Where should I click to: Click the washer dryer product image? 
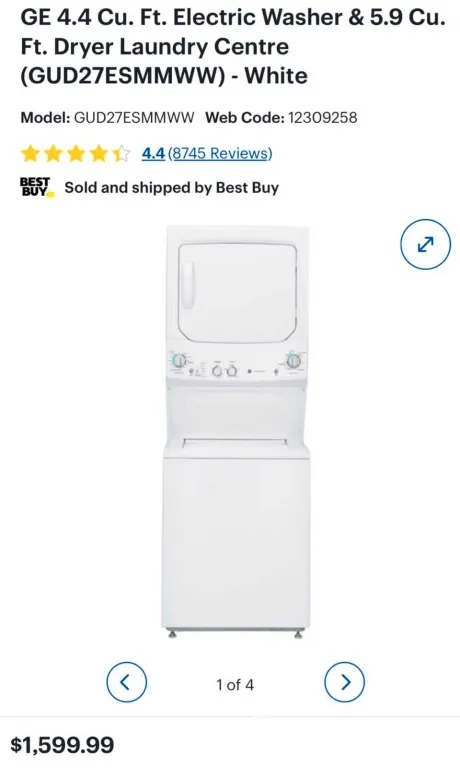[236, 432]
